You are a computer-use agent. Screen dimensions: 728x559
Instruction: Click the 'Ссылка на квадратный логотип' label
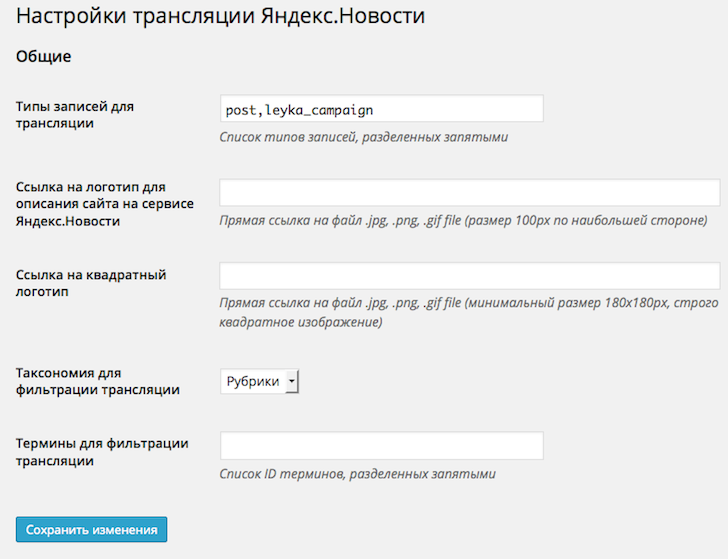91,283
